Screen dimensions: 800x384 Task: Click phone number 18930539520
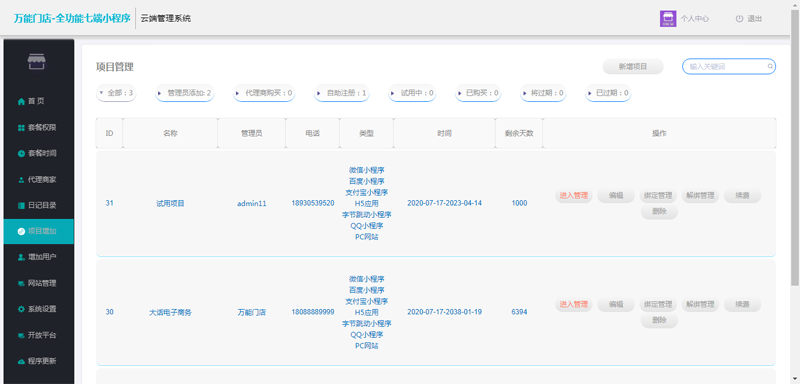[x=313, y=203]
